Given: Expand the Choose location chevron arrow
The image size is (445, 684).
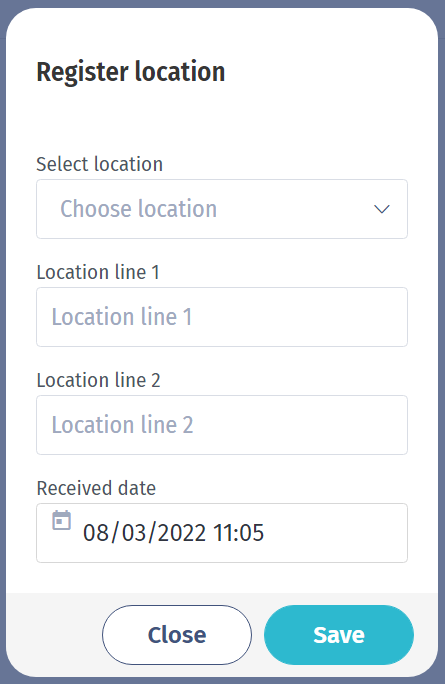Looking at the screenshot, I should click(x=382, y=209).
